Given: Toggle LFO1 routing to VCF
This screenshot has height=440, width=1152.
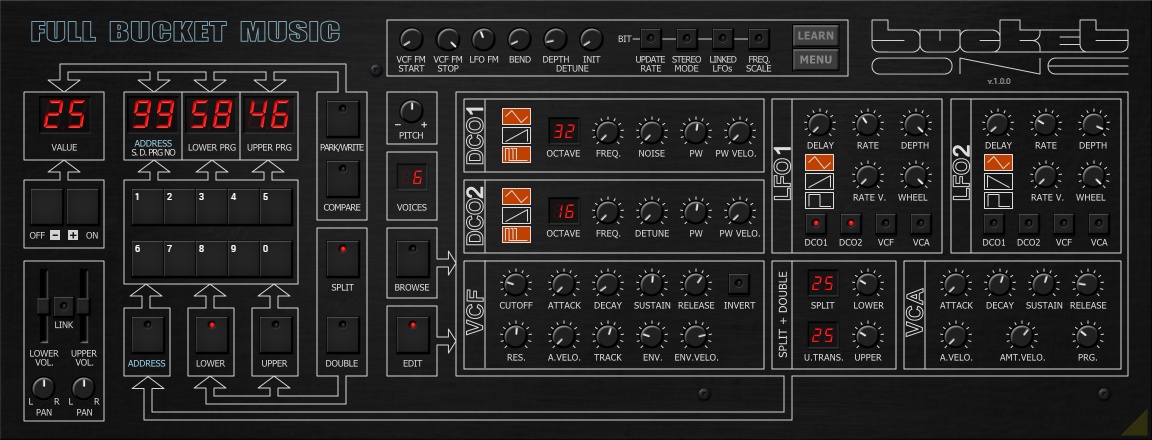Looking at the screenshot, I should point(885,223).
